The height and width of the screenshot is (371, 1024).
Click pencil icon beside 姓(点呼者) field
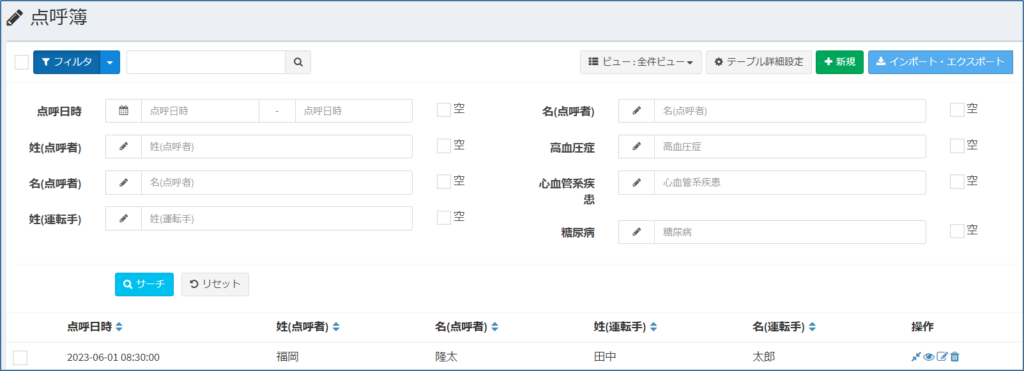tap(123, 147)
